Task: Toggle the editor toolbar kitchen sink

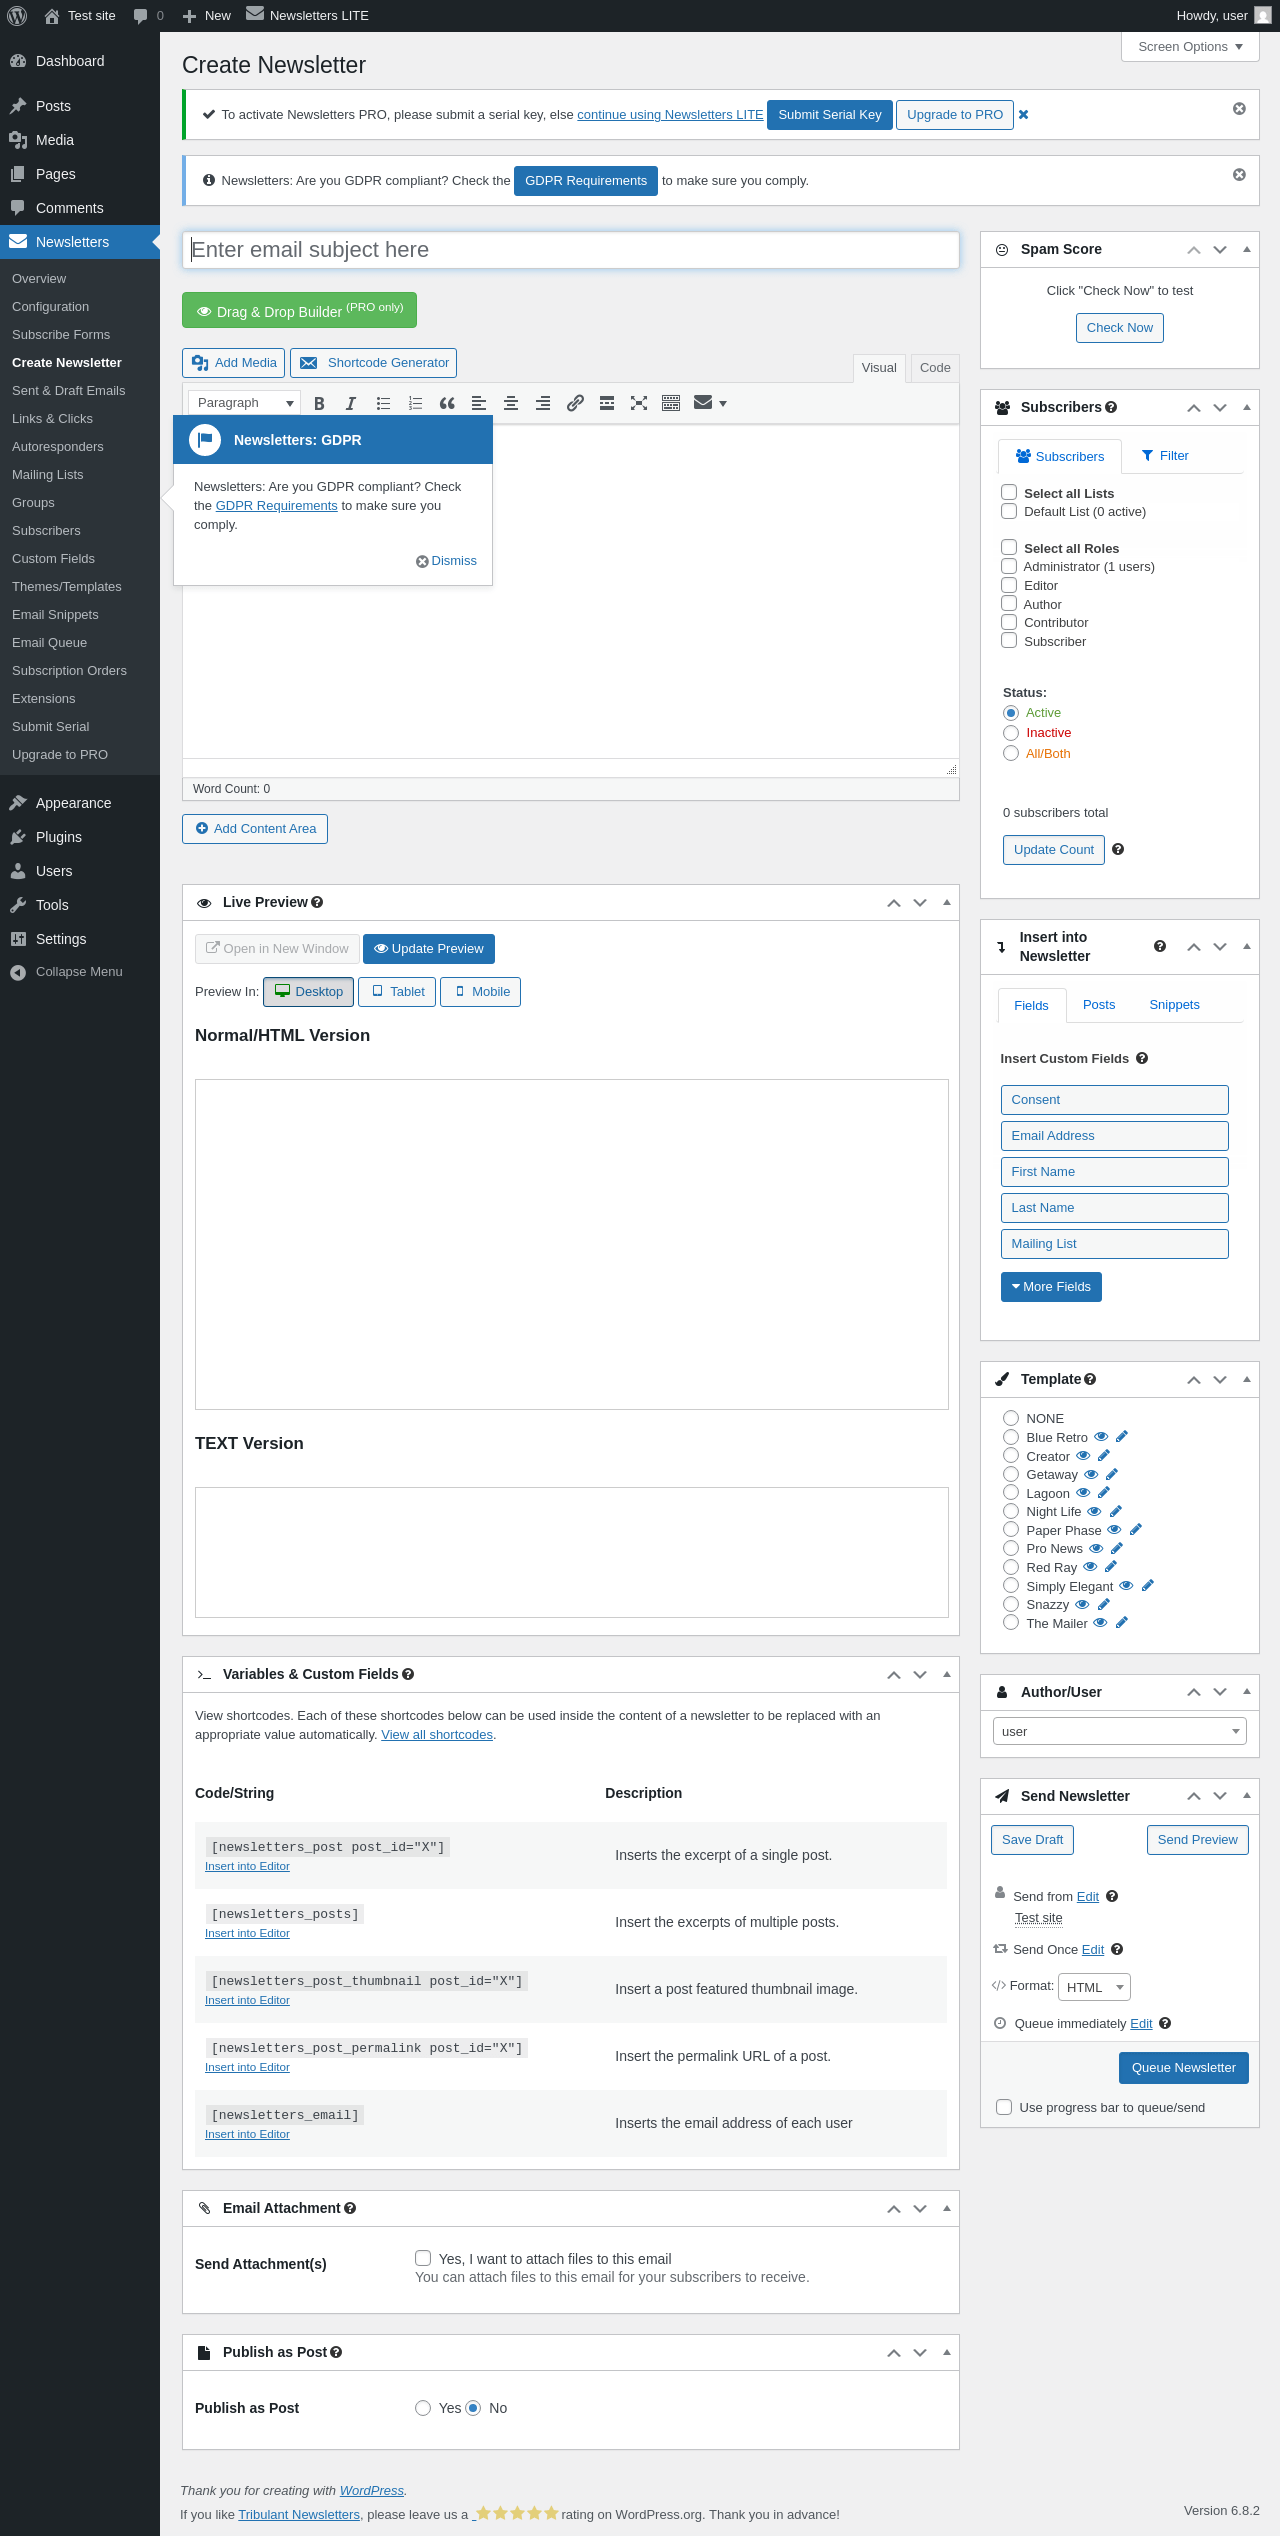Action: (x=671, y=403)
